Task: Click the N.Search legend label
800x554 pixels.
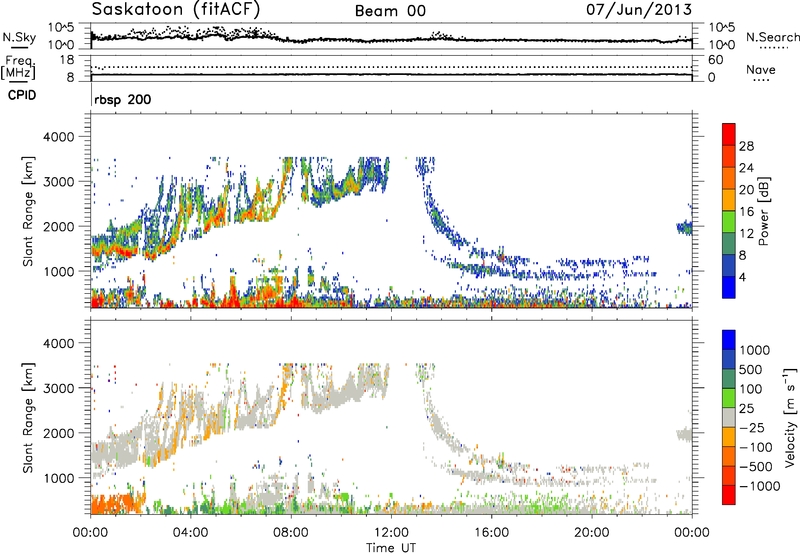Action: 772,37
